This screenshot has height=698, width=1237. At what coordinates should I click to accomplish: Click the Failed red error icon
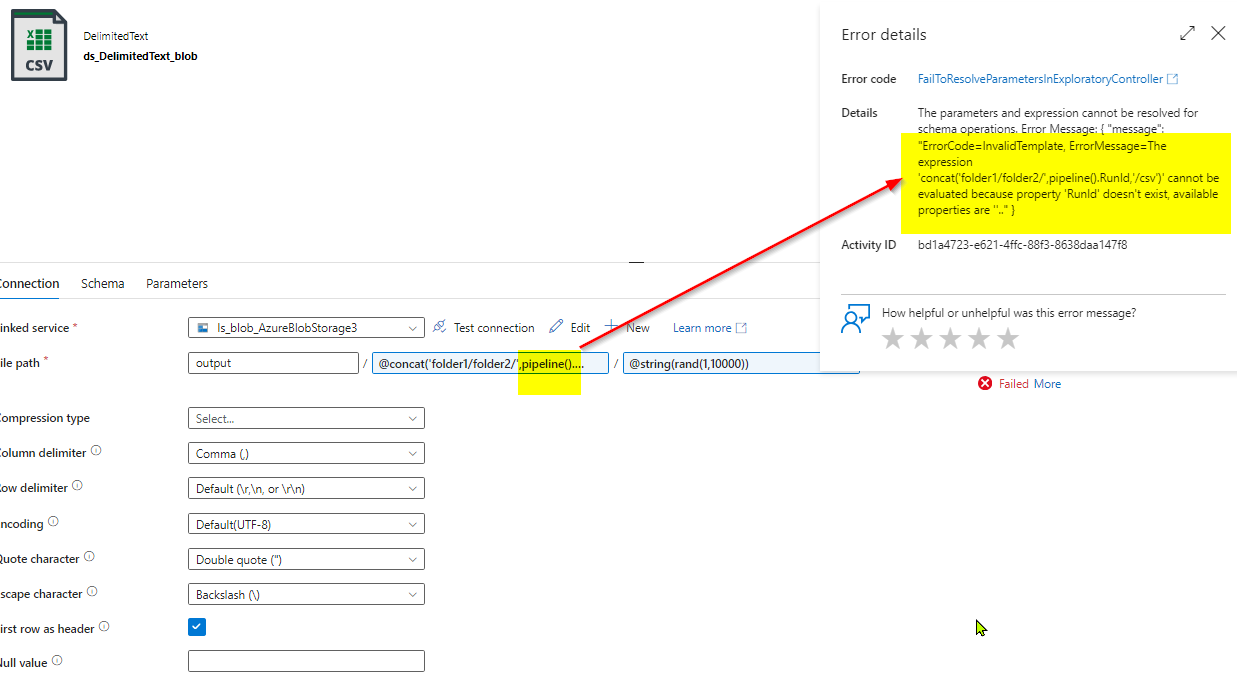[985, 384]
